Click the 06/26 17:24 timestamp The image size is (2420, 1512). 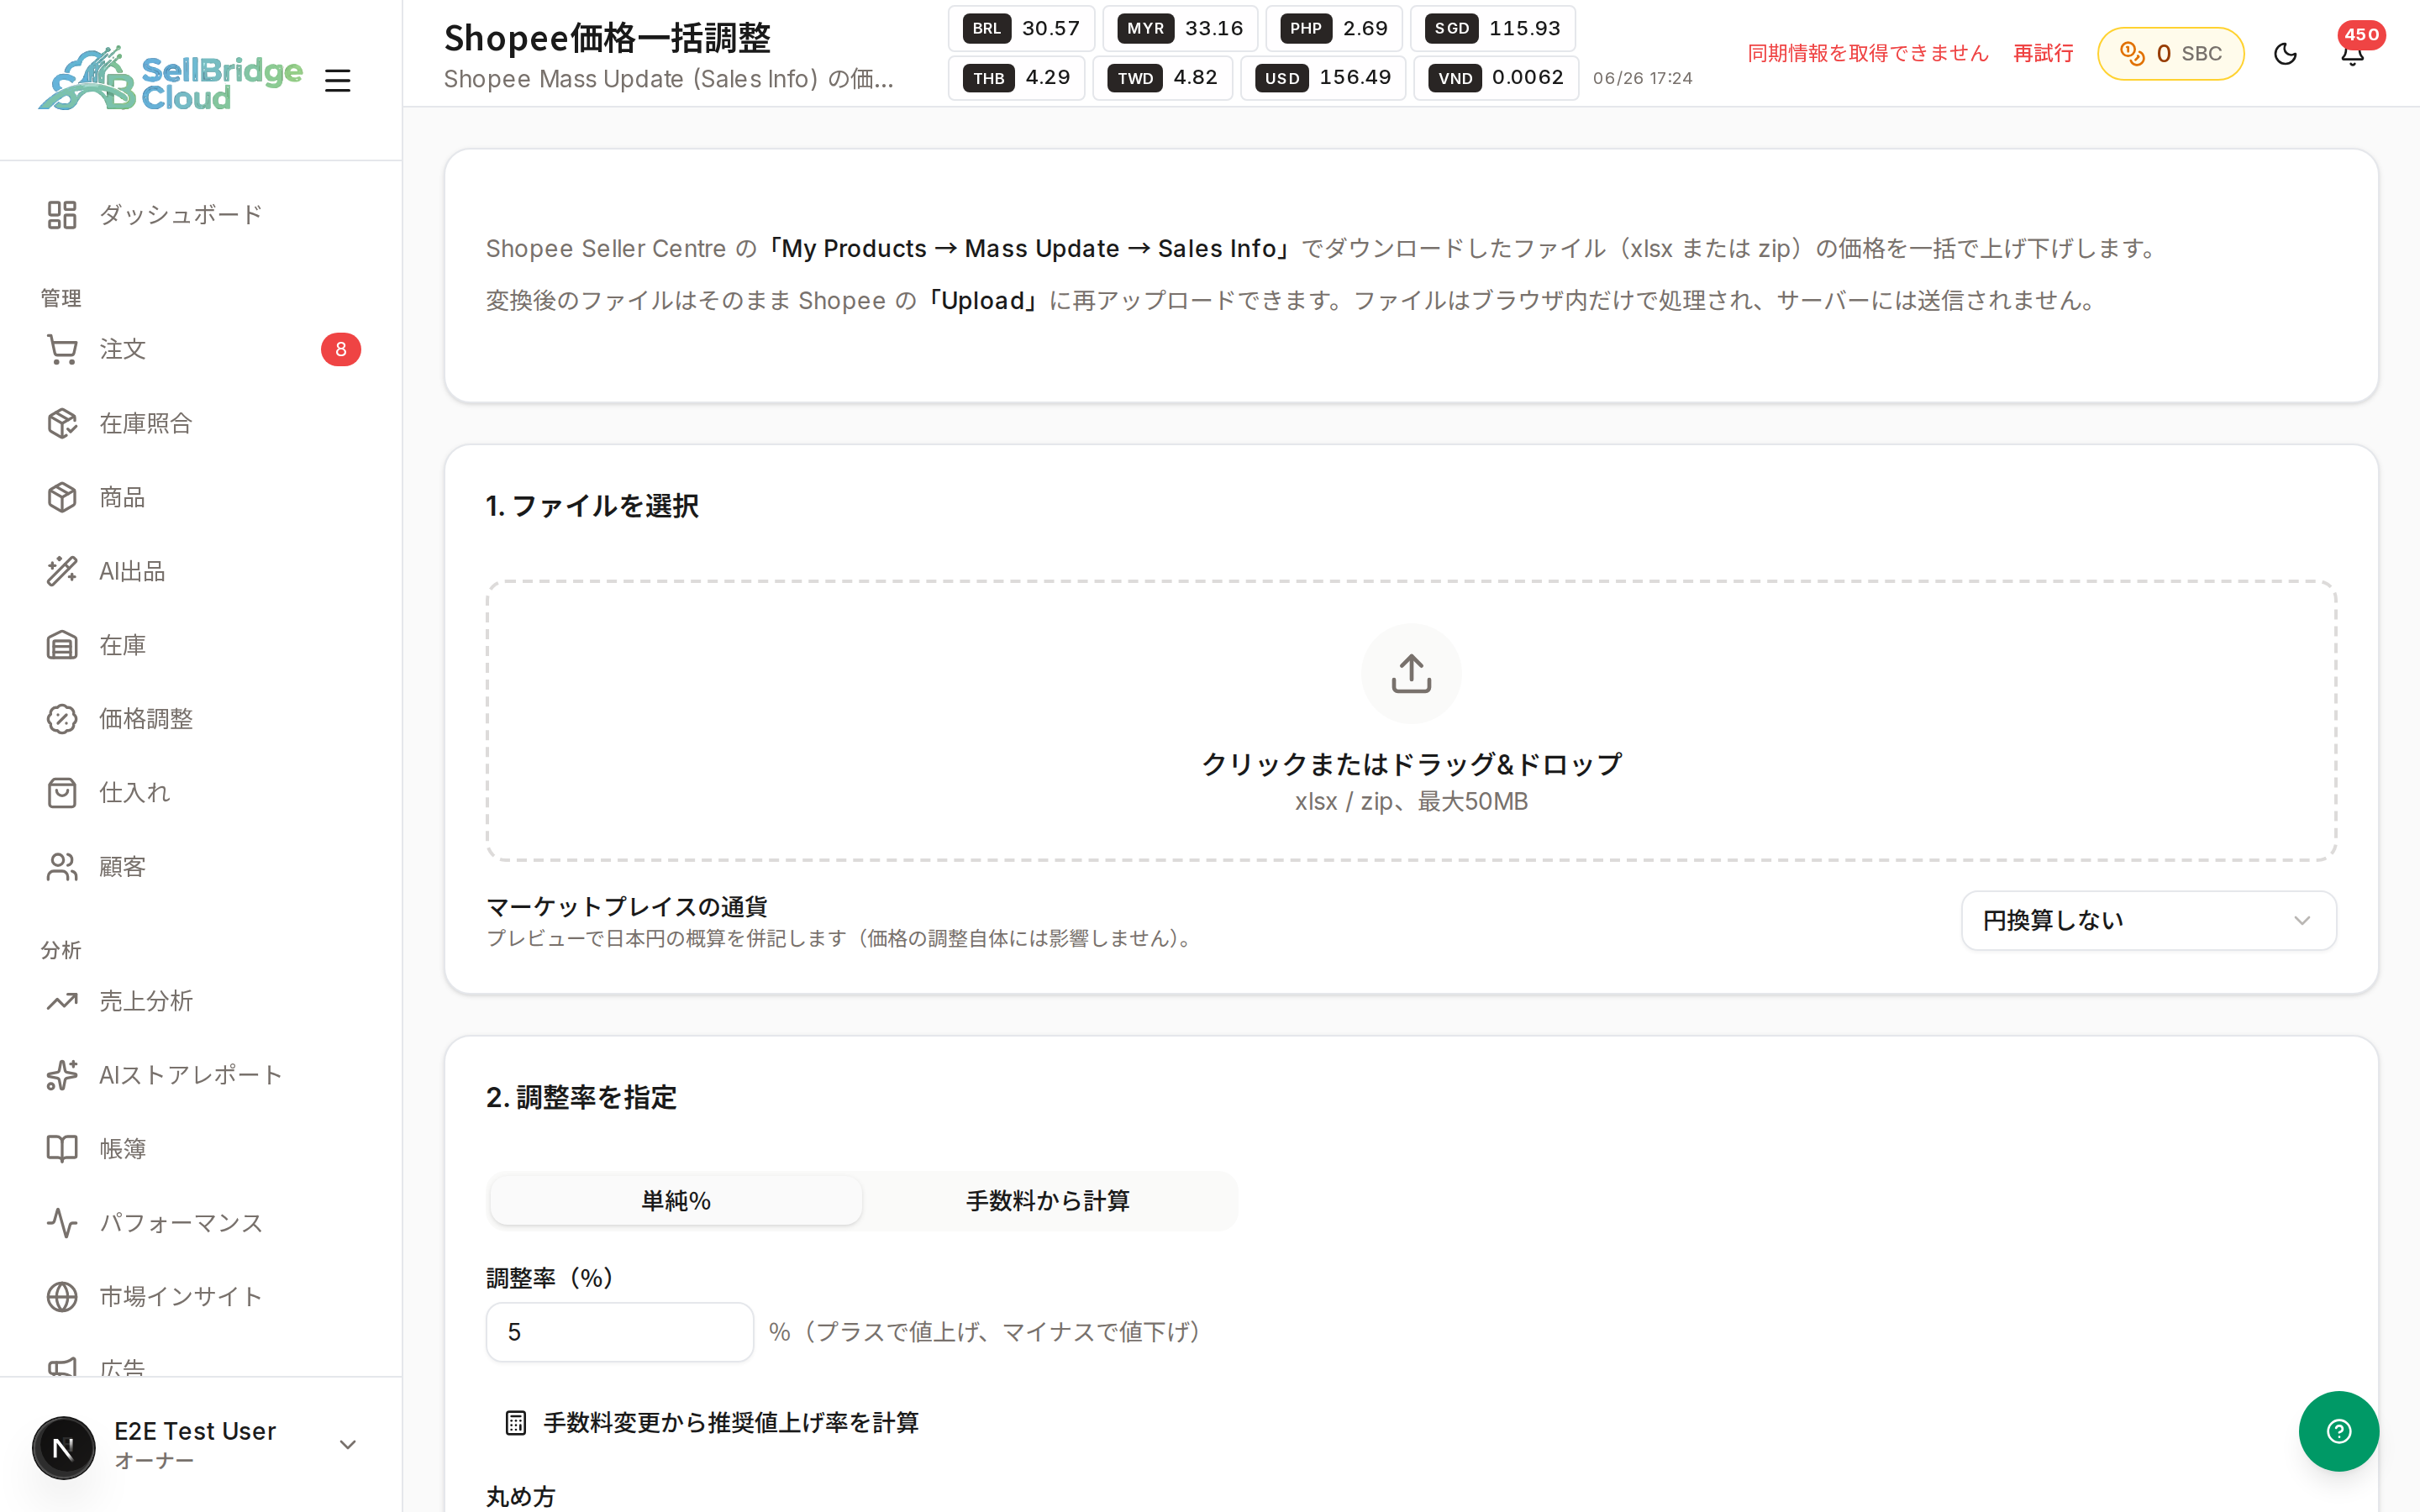[x=1642, y=78]
